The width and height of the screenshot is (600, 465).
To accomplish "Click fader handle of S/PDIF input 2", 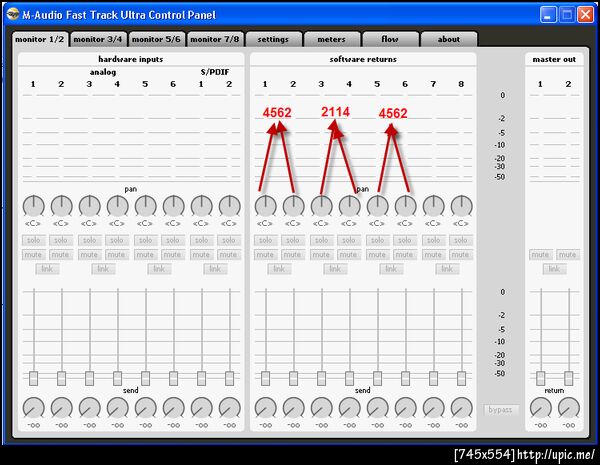I will click(230, 378).
